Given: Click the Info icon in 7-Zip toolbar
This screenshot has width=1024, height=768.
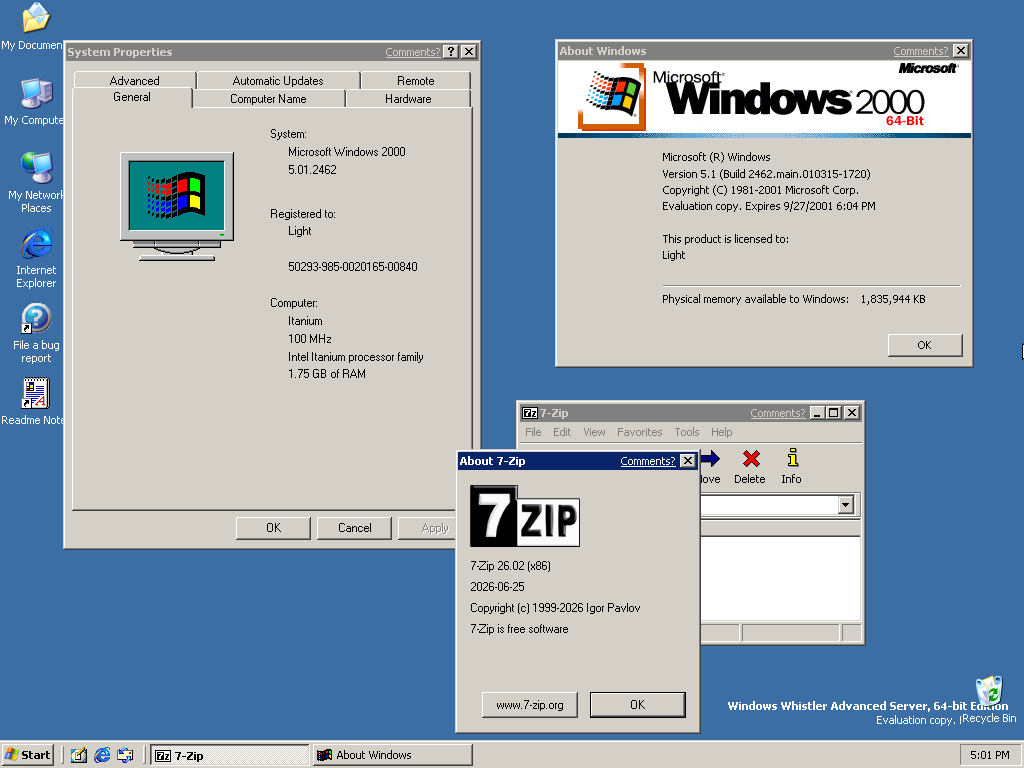Looking at the screenshot, I should click(792, 458).
